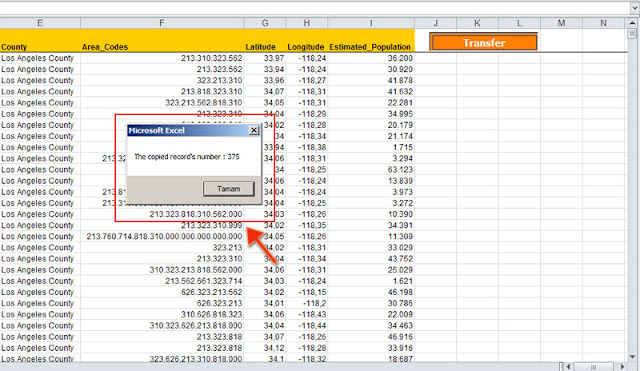640x371 pixels.
Task: Select longitude cell -118,44
Action: (x=307, y=326)
